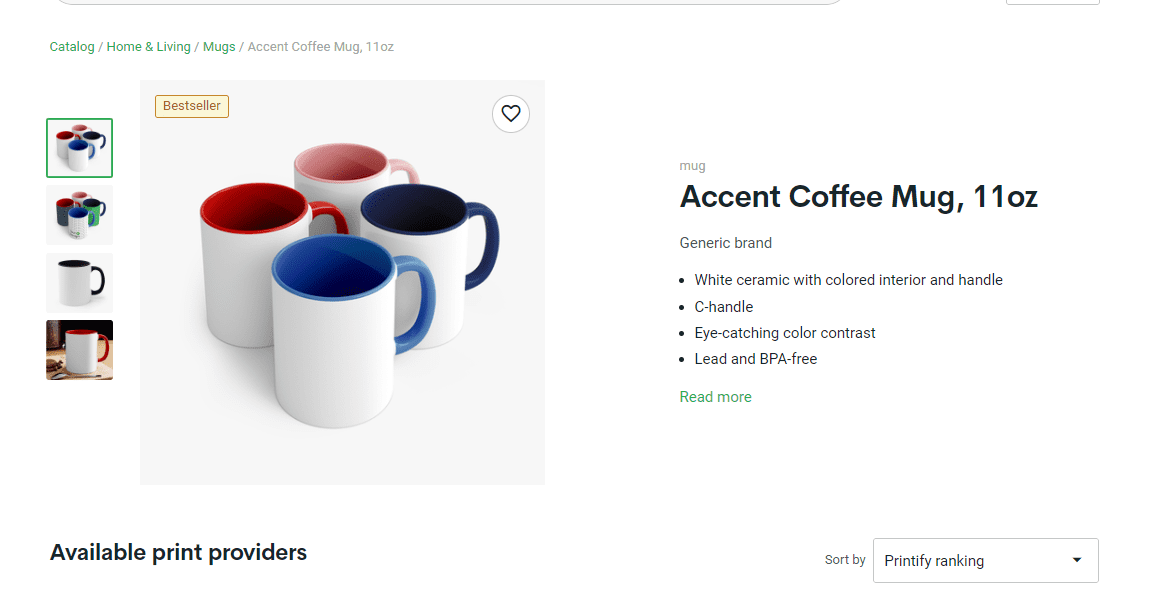
Task: Click the Accent Coffee Mug, 11oz title
Action: (858, 197)
